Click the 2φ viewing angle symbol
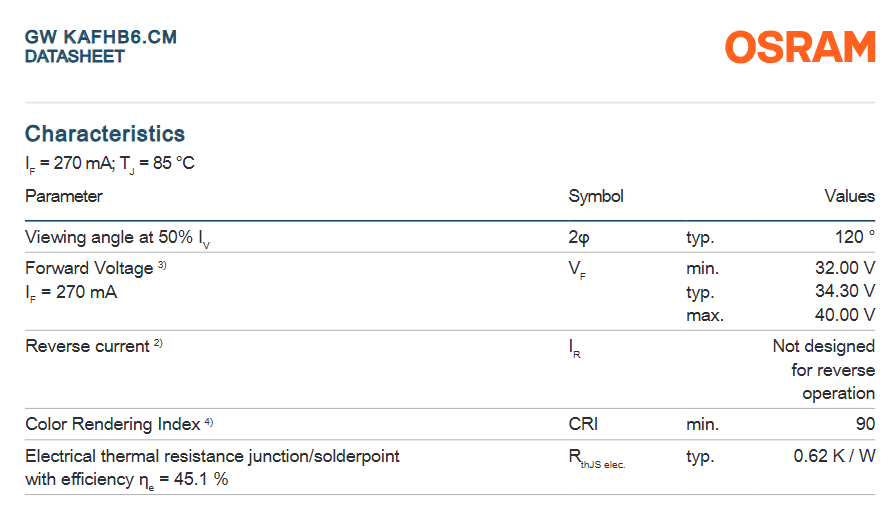 point(579,238)
